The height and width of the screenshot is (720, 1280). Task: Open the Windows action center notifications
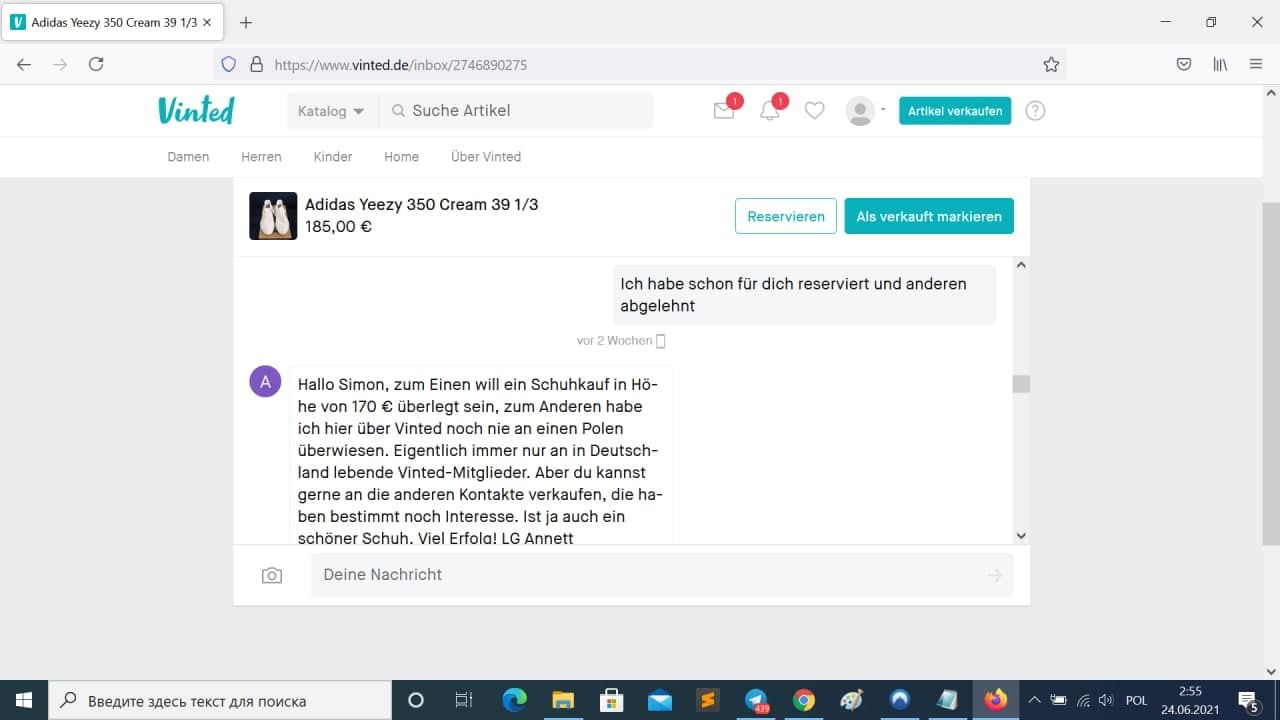[x=1248, y=700]
